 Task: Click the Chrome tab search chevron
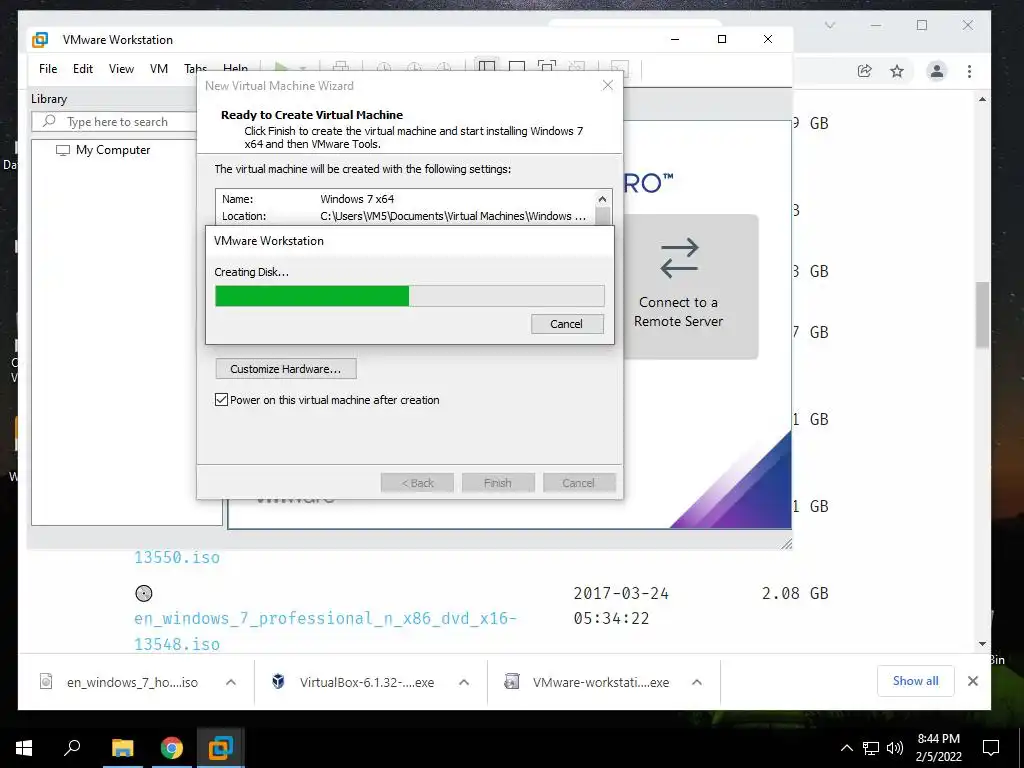click(x=830, y=25)
